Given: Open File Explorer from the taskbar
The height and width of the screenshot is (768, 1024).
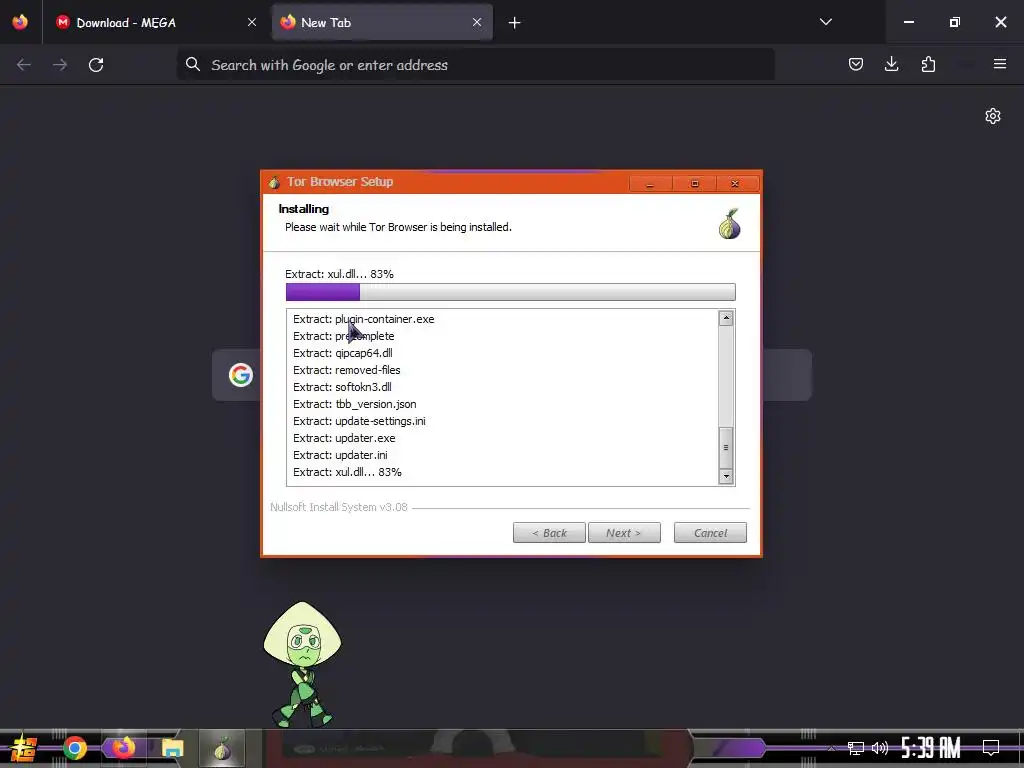Looking at the screenshot, I should pos(172,748).
